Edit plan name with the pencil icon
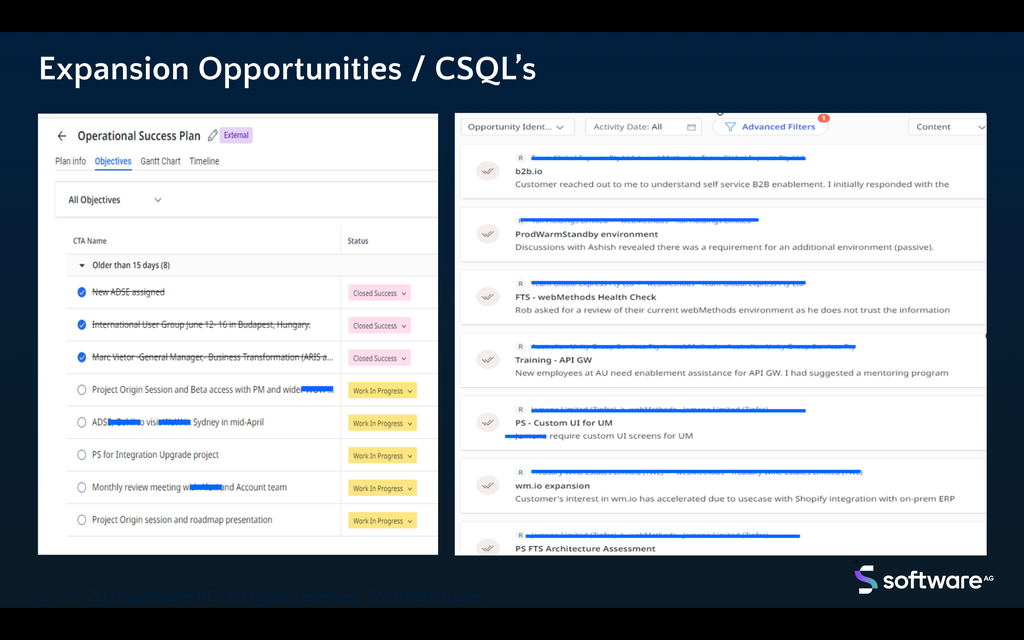The height and width of the screenshot is (640, 1024). (x=212, y=136)
